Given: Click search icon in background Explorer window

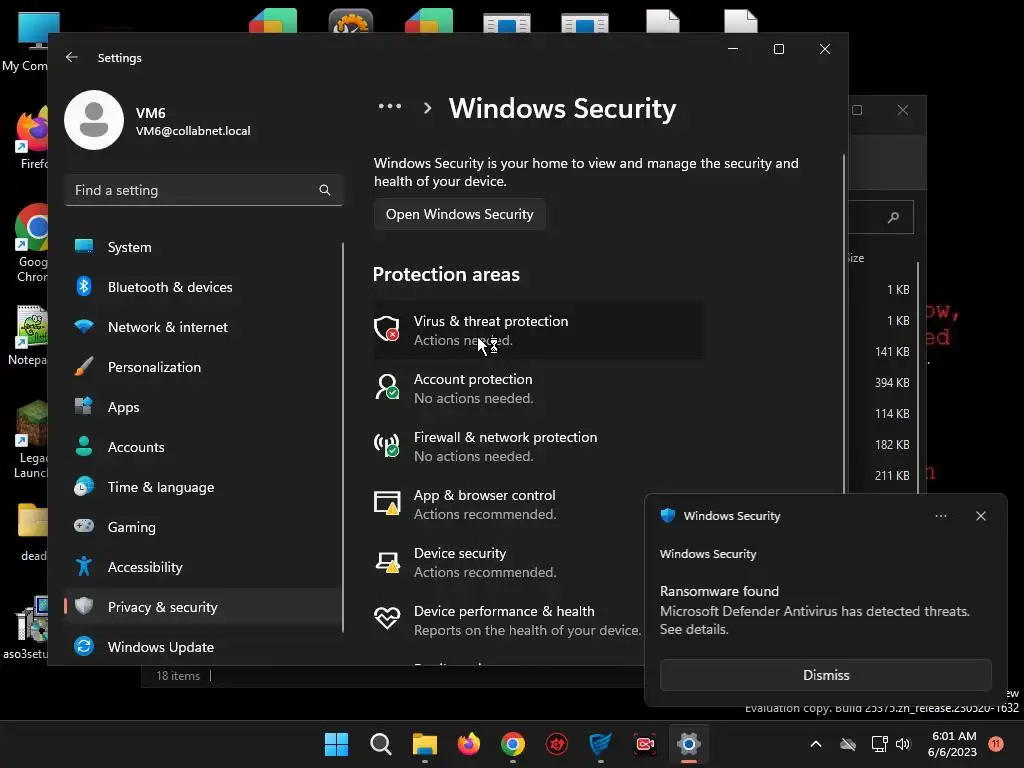Looking at the screenshot, I should 893,217.
